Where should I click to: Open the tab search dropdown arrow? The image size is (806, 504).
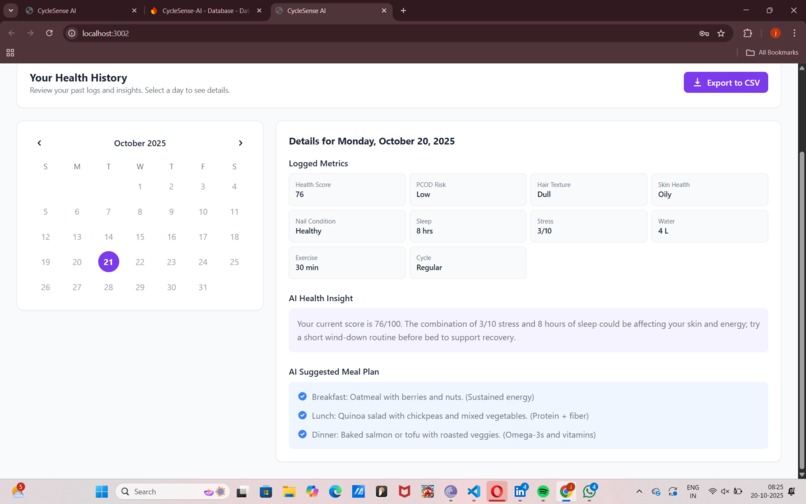point(10,11)
